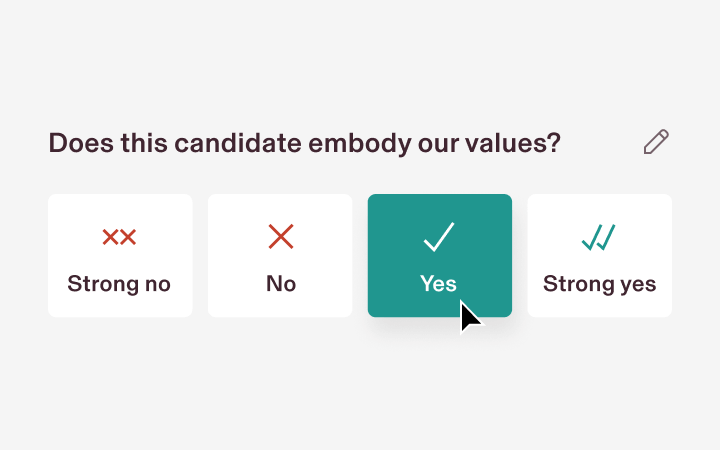Image resolution: width=720 pixels, height=450 pixels.
Task: Click the "Yes" text label
Action: click(439, 284)
